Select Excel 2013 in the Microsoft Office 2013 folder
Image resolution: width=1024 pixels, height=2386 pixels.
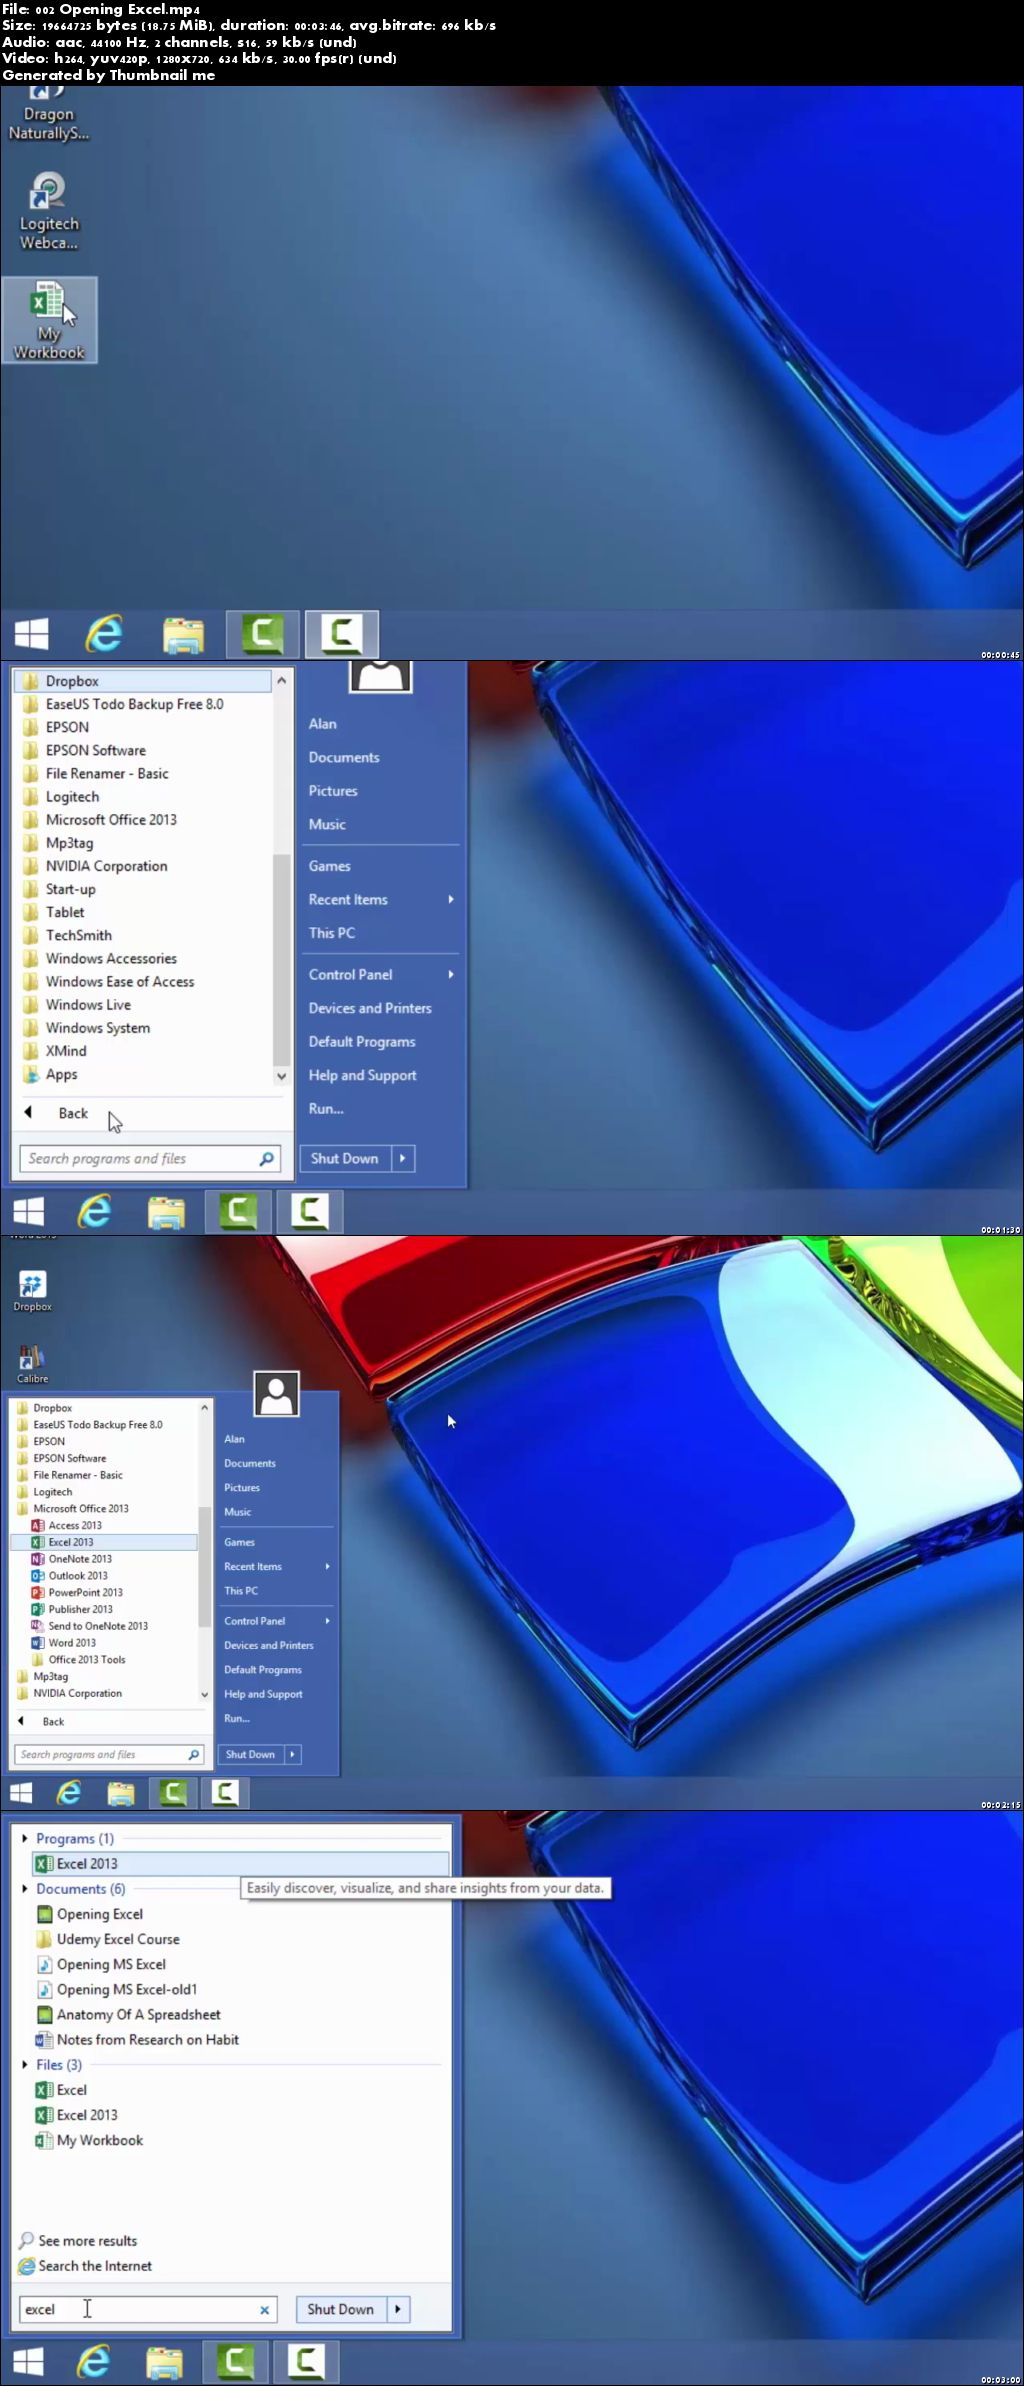point(104,1542)
